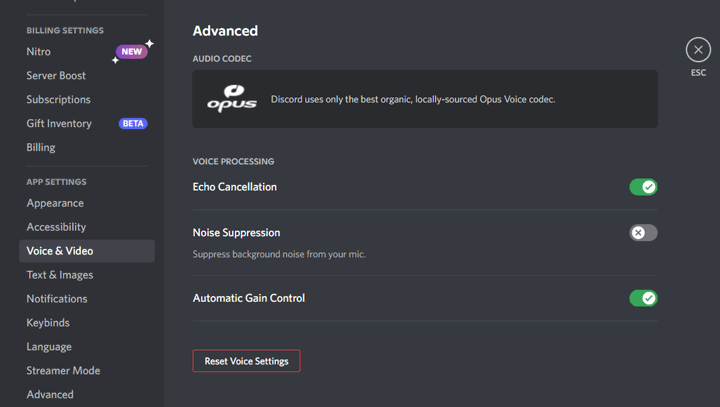Select Text & Images settings
This screenshot has width=720, height=407.
click(x=60, y=275)
